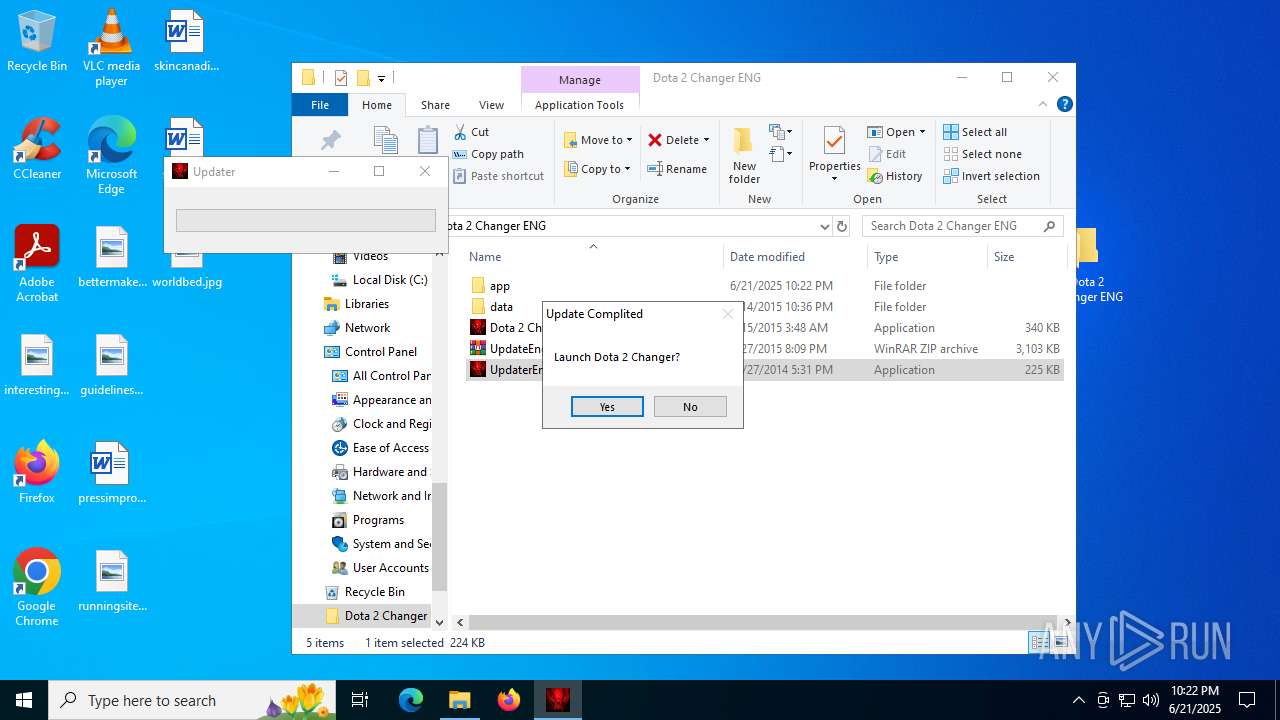This screenshot has height=720, width=1280.
Task: Confirm launch with the Yes button
Action: 607,407
